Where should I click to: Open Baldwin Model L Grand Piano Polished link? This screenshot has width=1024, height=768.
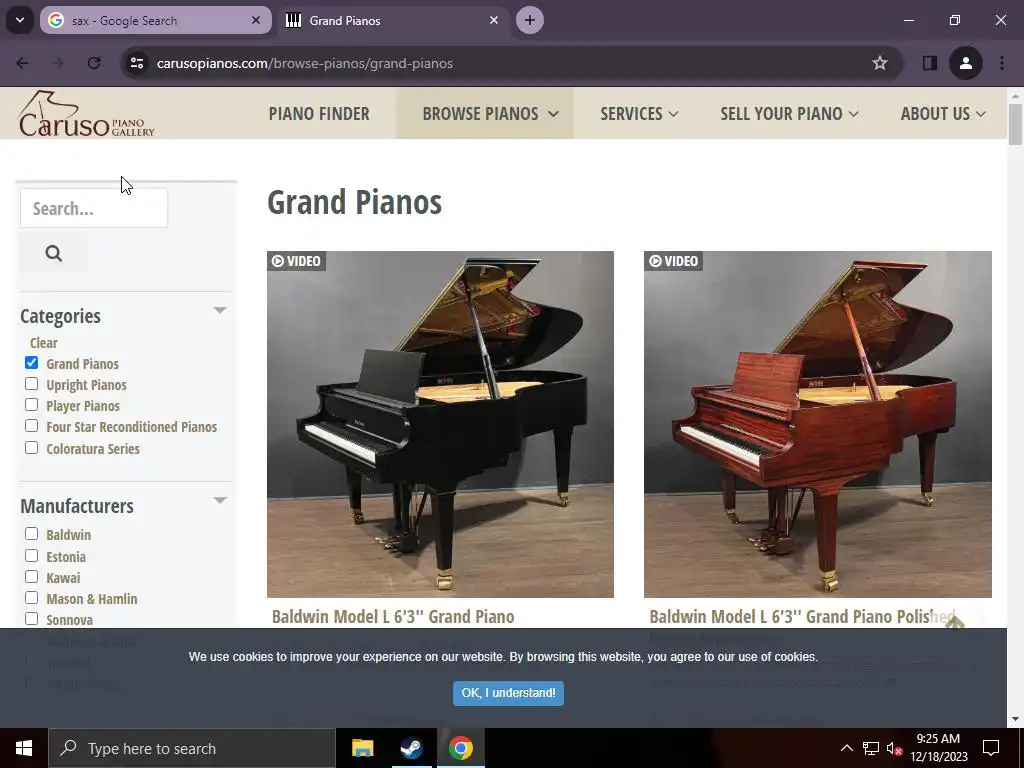[802, 616]
